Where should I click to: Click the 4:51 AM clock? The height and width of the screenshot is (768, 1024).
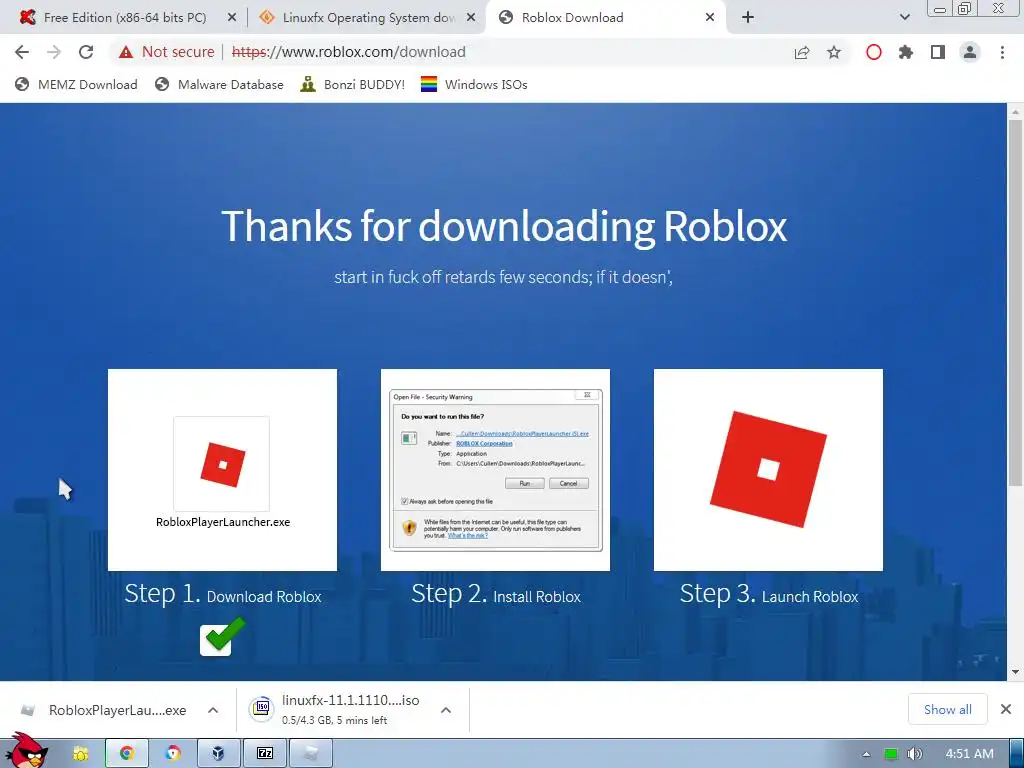[x=970, y=754]
